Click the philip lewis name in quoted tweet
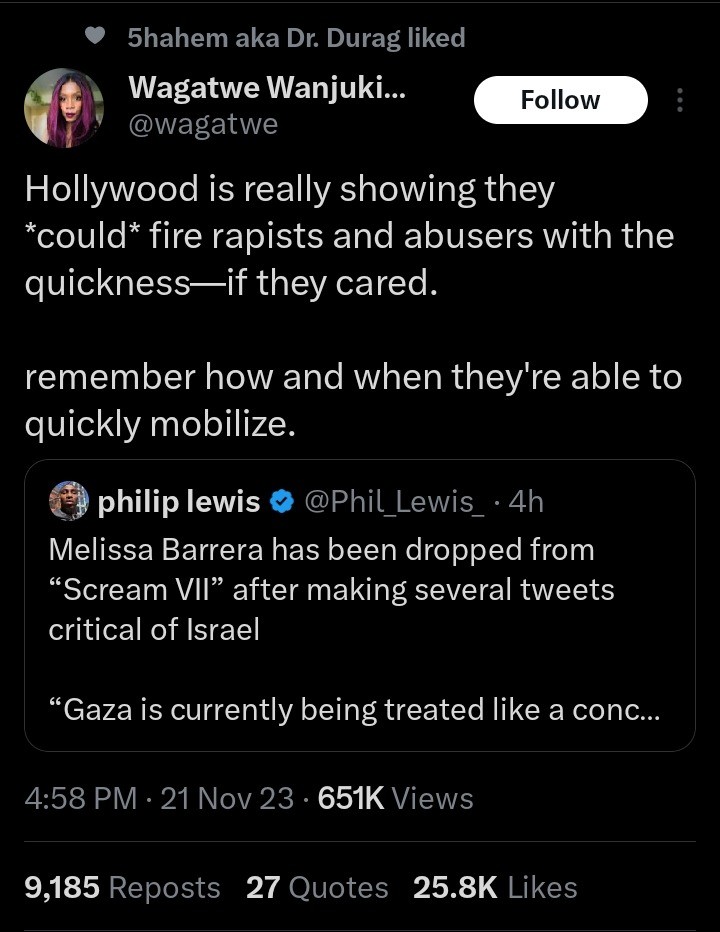720x932 pixels. coord(179,502)
